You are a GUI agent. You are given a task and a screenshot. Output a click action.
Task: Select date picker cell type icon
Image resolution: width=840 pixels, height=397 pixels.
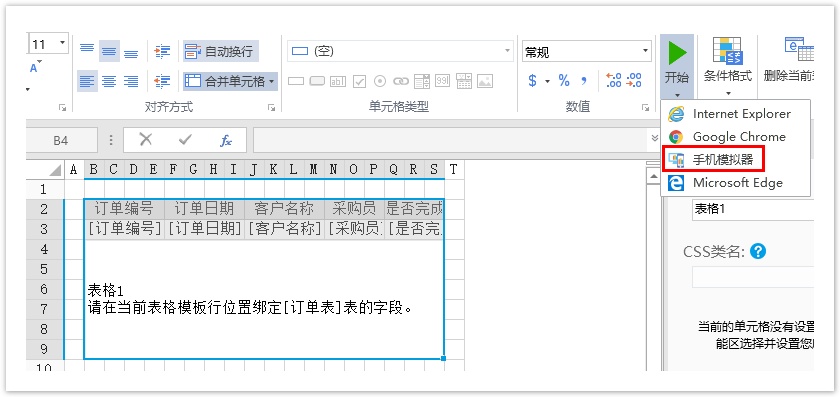click(x=464, y=81)
